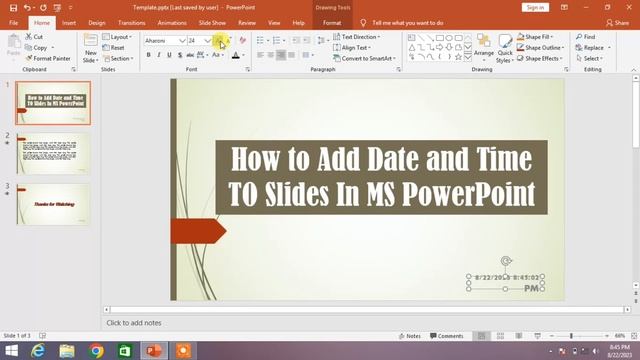This screenshot has width=640, height=360.
Task: Switch to the Design tab
Action: click(97, 23)
